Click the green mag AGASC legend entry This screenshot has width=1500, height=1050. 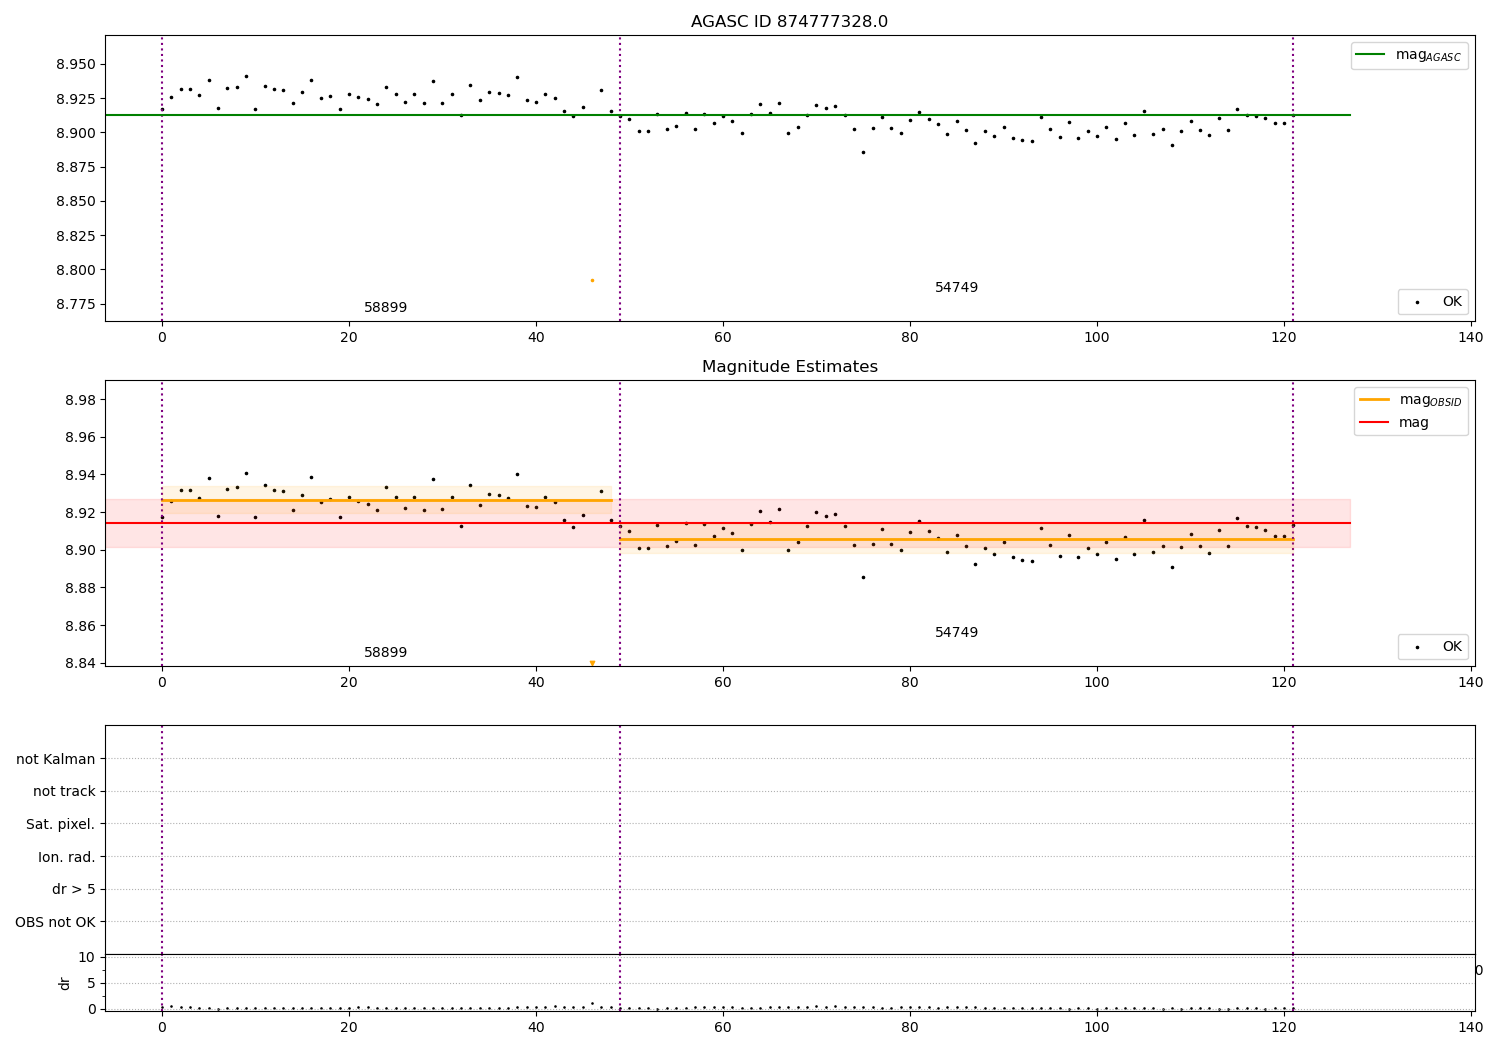(1408, 55)
